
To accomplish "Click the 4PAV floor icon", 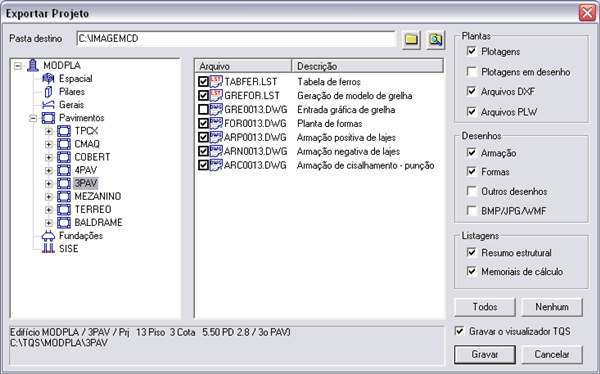I will tap(64, 170).
